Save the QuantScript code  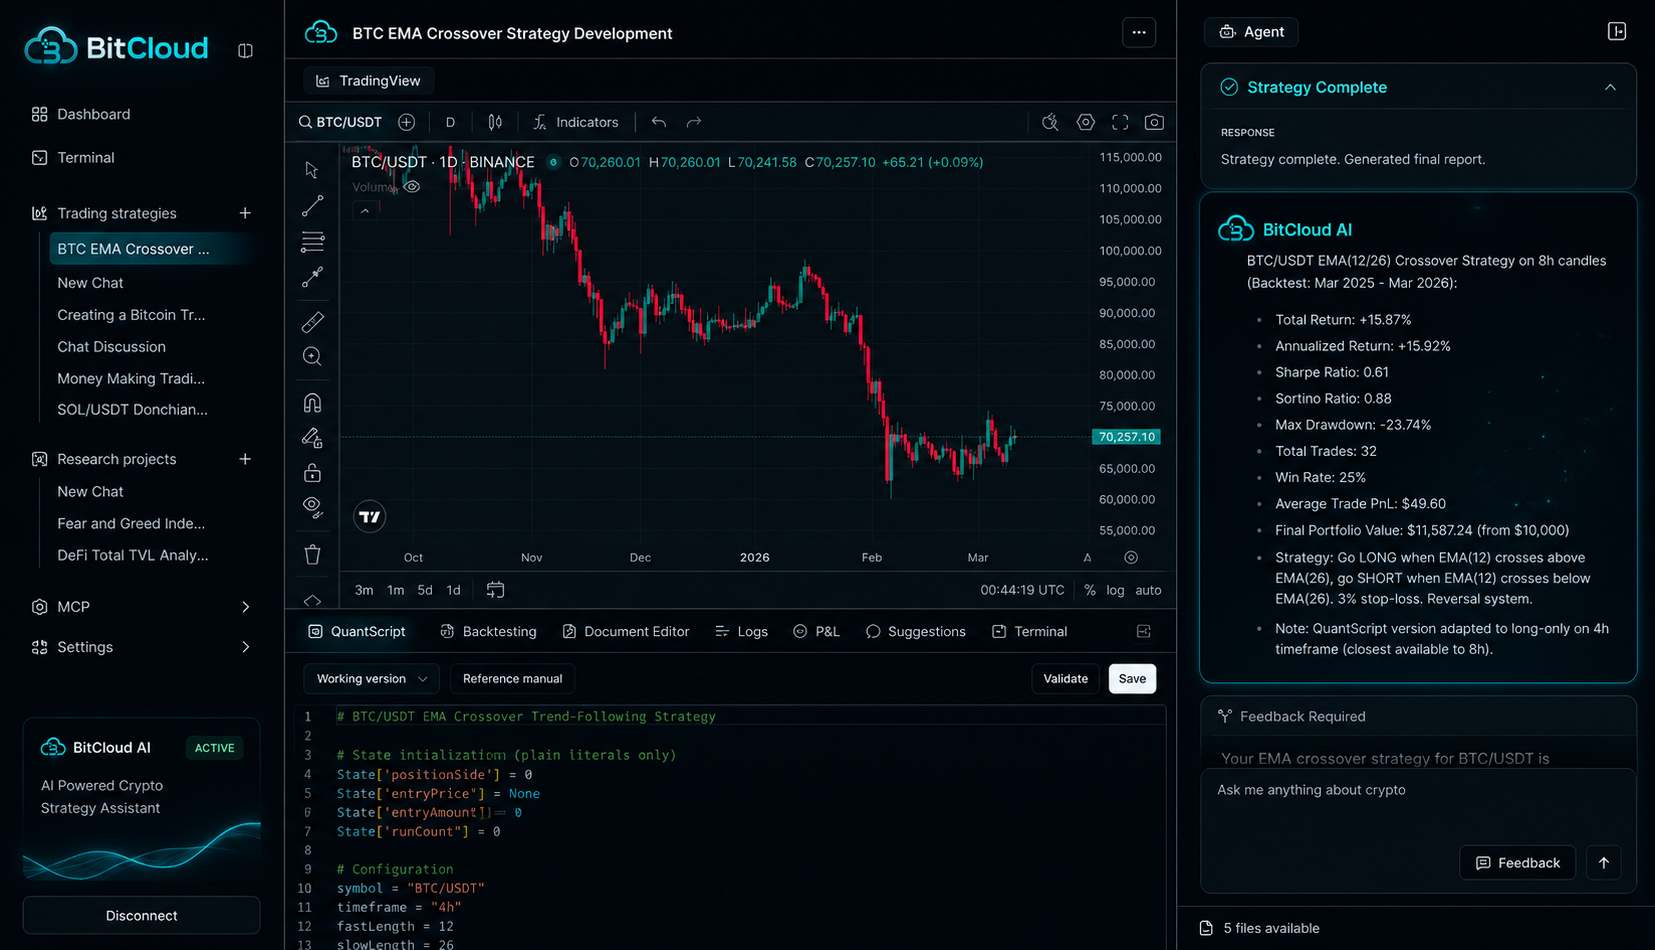(1132, 679)
